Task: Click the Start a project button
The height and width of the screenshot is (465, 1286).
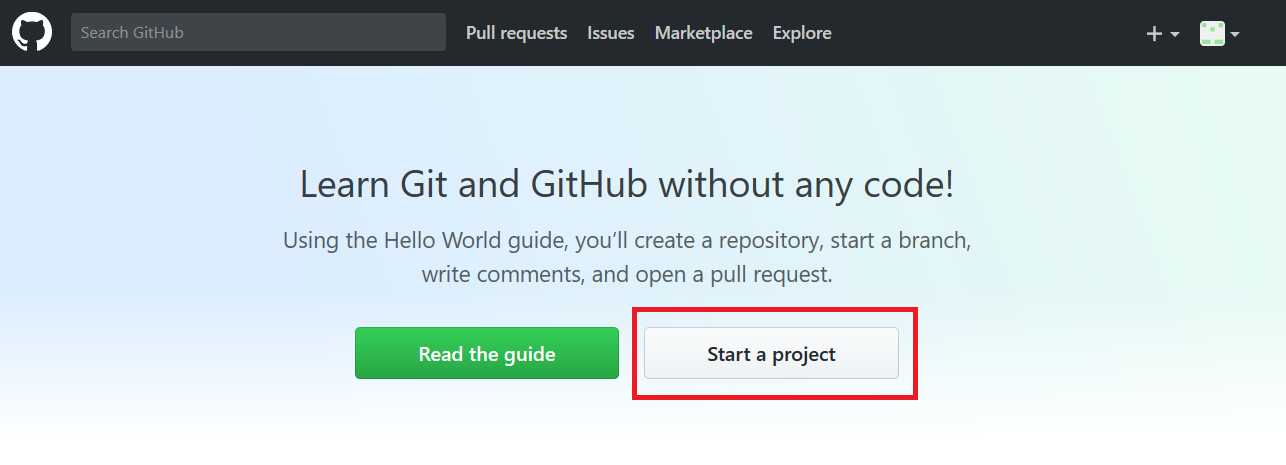Action: 771,353
